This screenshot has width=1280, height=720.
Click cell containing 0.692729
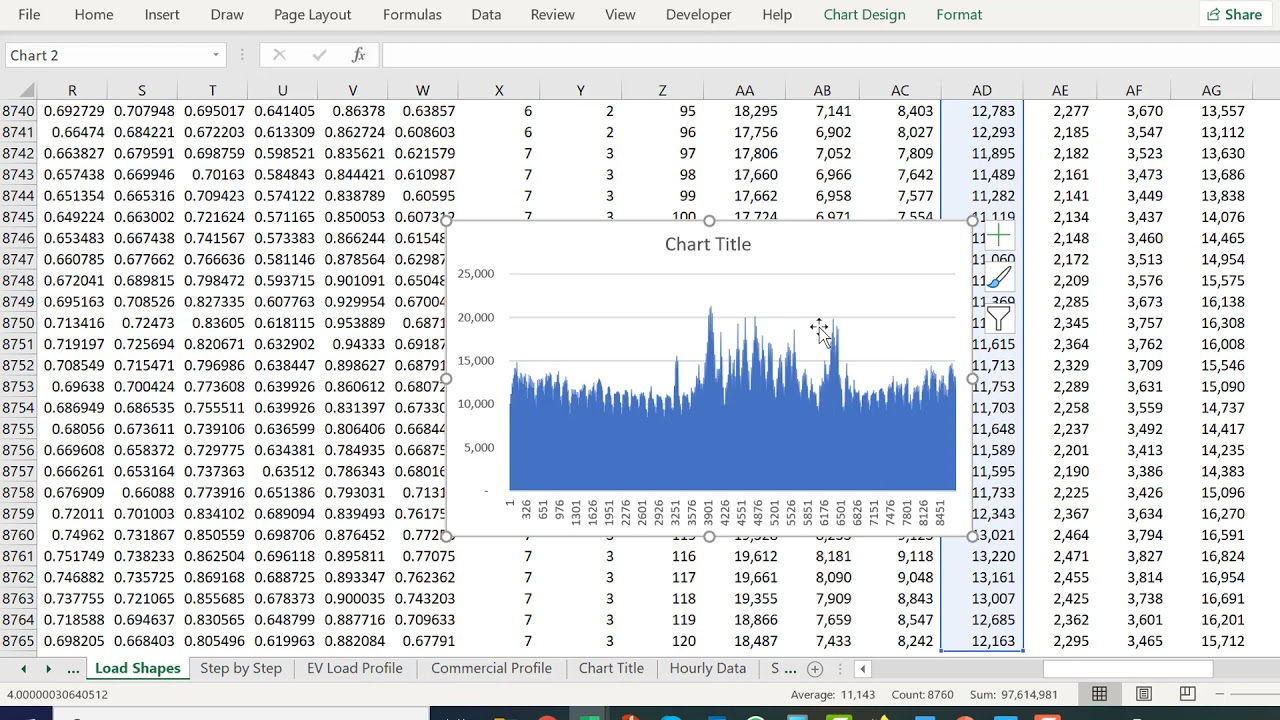click(72, 111)
